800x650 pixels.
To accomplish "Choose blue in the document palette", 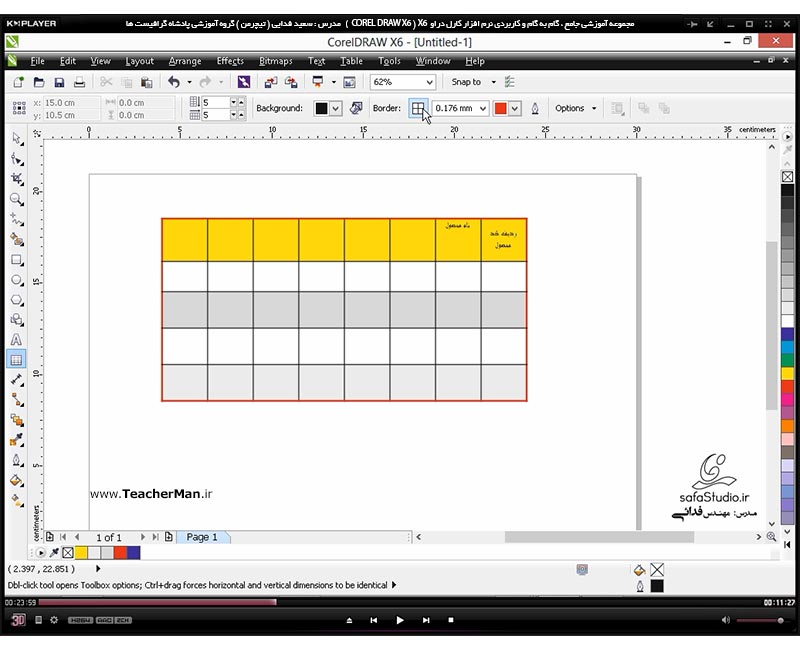I will (134, 553).
